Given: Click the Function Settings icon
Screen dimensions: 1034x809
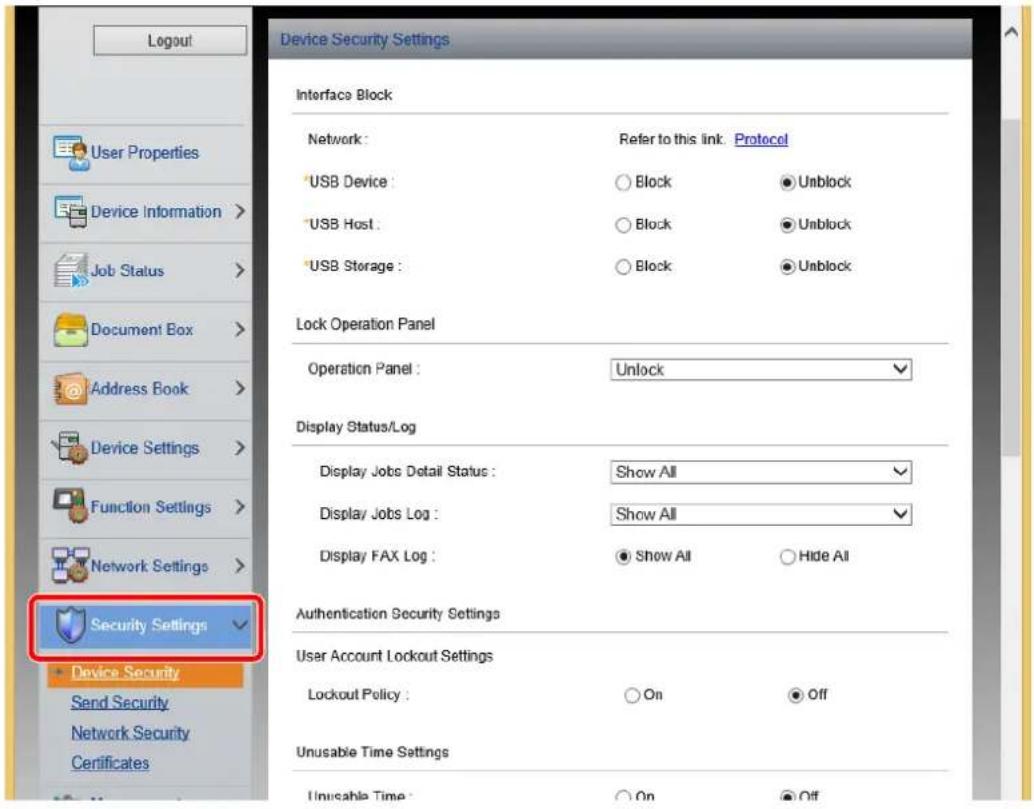Looking at the screenshot, I should [x=71, y=506].
